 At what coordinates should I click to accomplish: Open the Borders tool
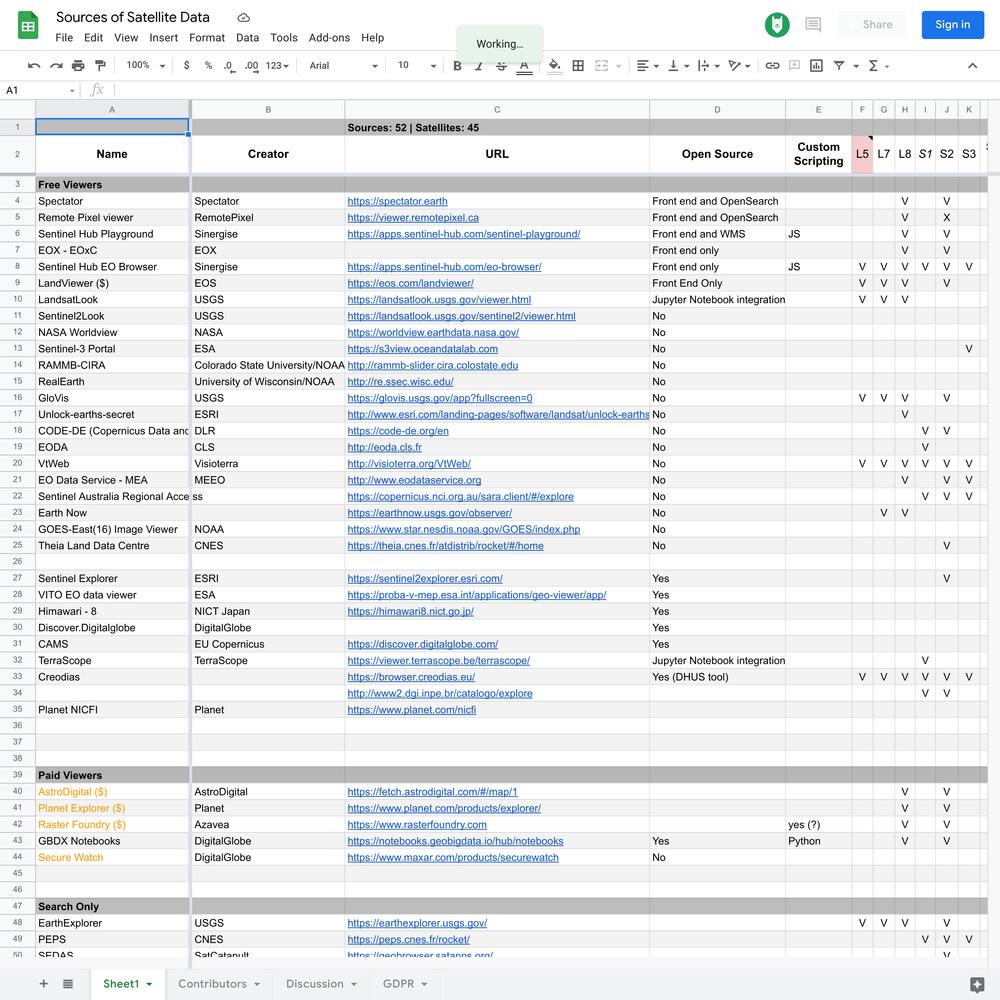point(578,66)
